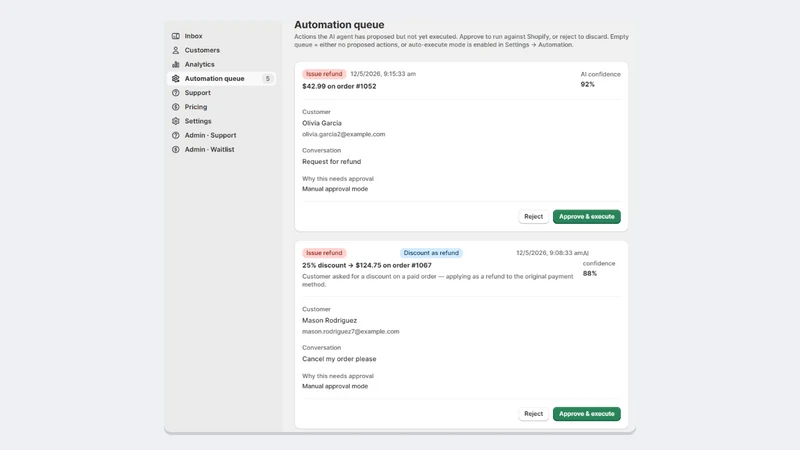800x450 pixels.
Task: Click customer name Mason Rodriguez
Action: pyautogui.click(x=330, y=320)
